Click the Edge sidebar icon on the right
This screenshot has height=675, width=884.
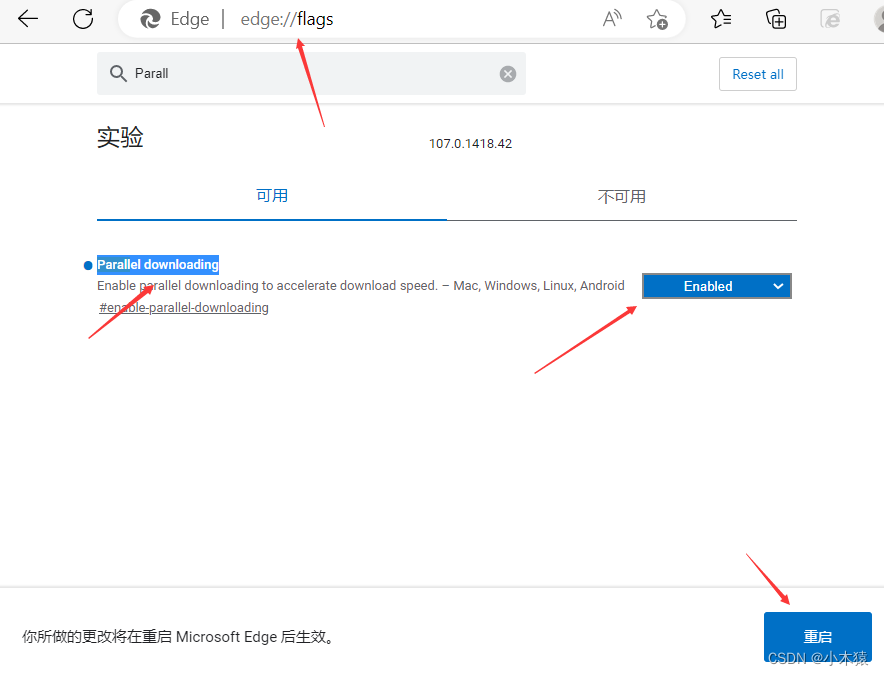[830, 18]
